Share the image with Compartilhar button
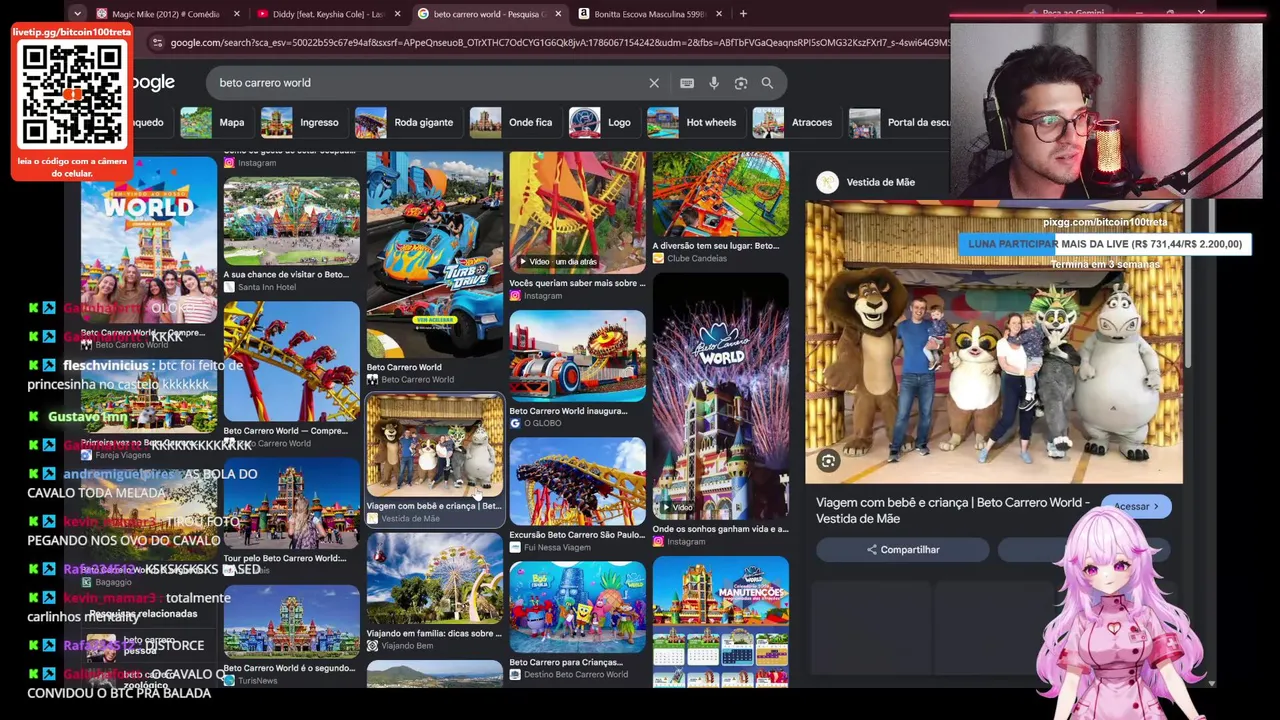Screen dimensions: 1280x720 coord(903,549)
